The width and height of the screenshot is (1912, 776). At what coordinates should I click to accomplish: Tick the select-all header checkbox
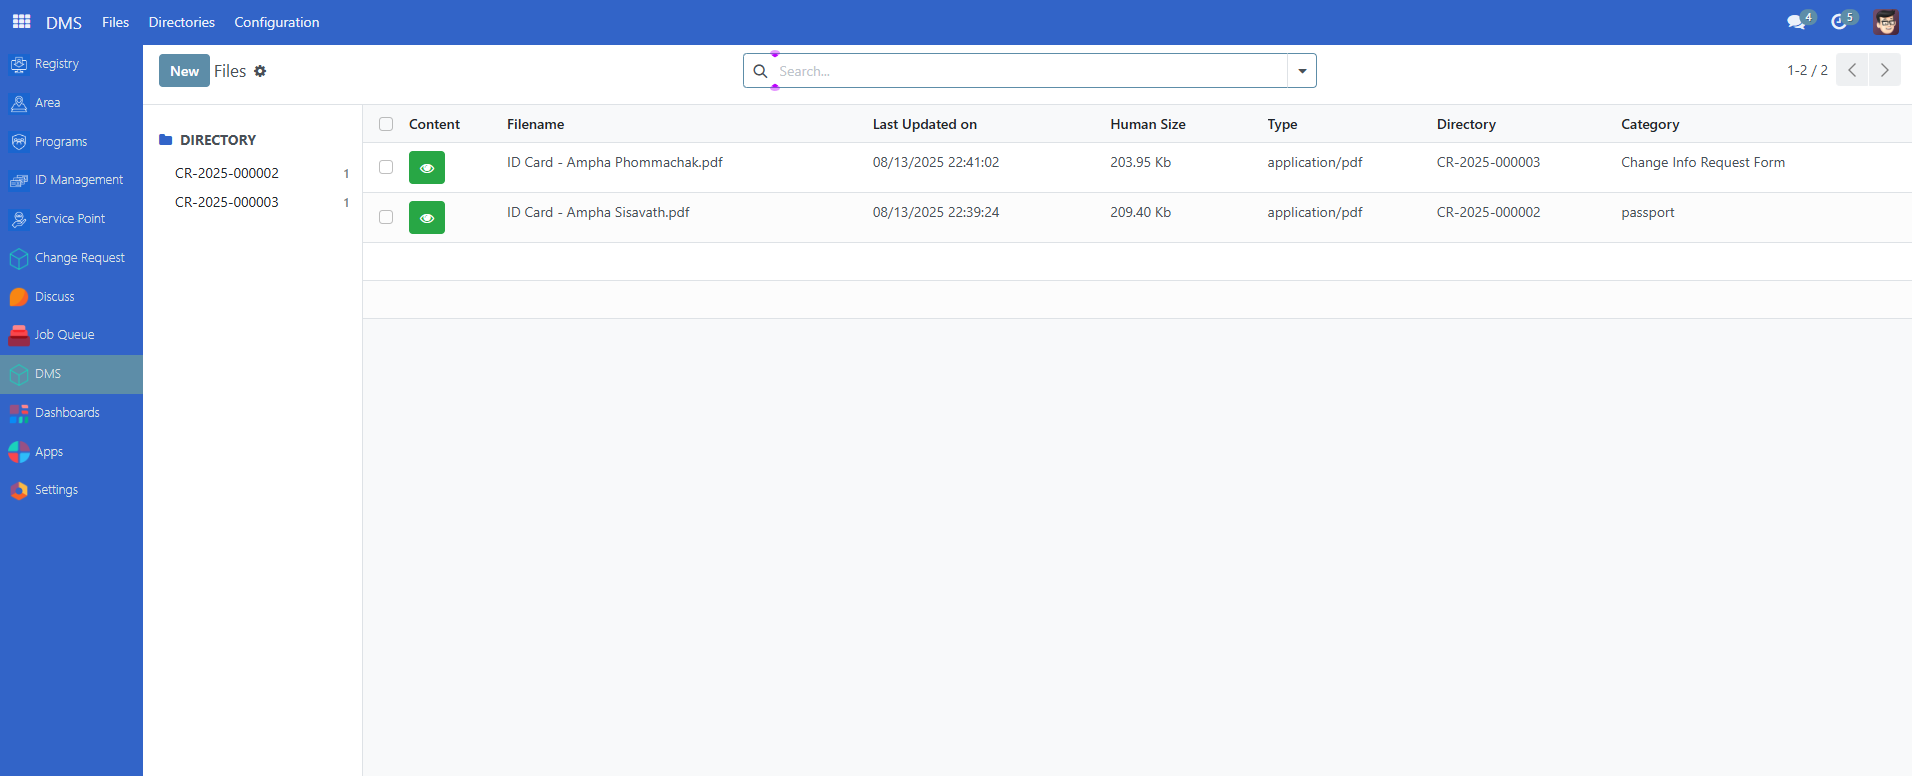pyautogui.click(x=386, y=124)
